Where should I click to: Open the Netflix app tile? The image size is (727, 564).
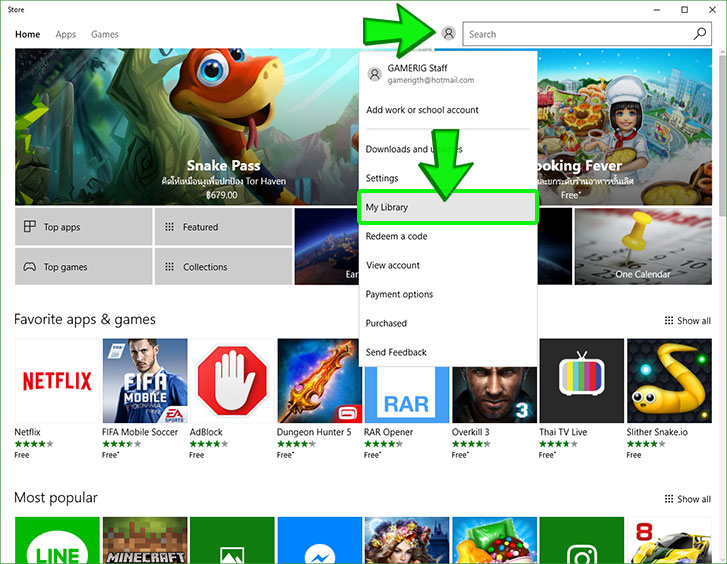click(x=57, y=381)
